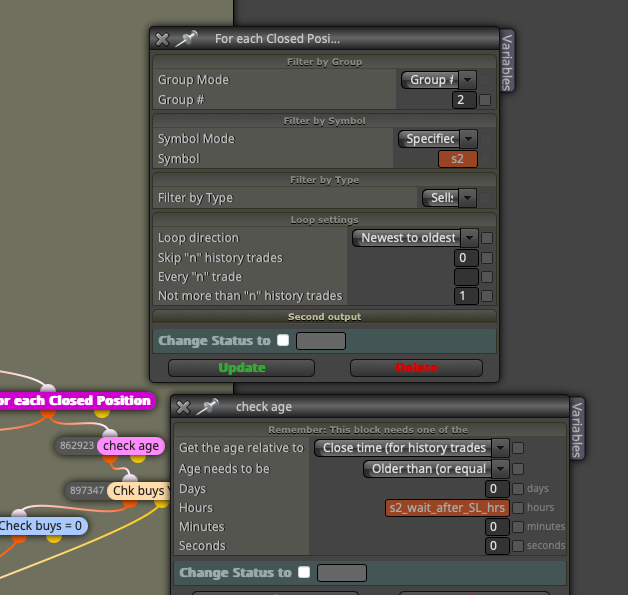Viewport: 628px width, 595px height.
Task: Click the Every n trade field
Action: click(x=466, y=277)
